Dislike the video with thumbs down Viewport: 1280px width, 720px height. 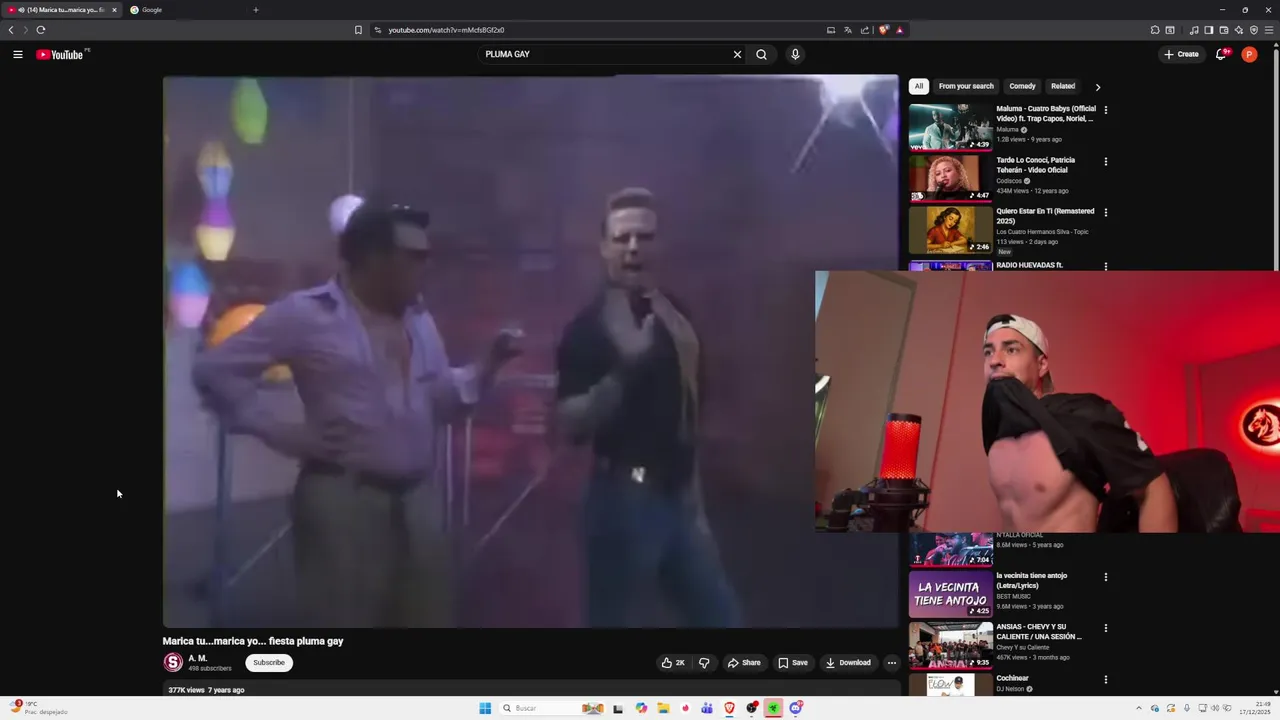click(704, 663)
